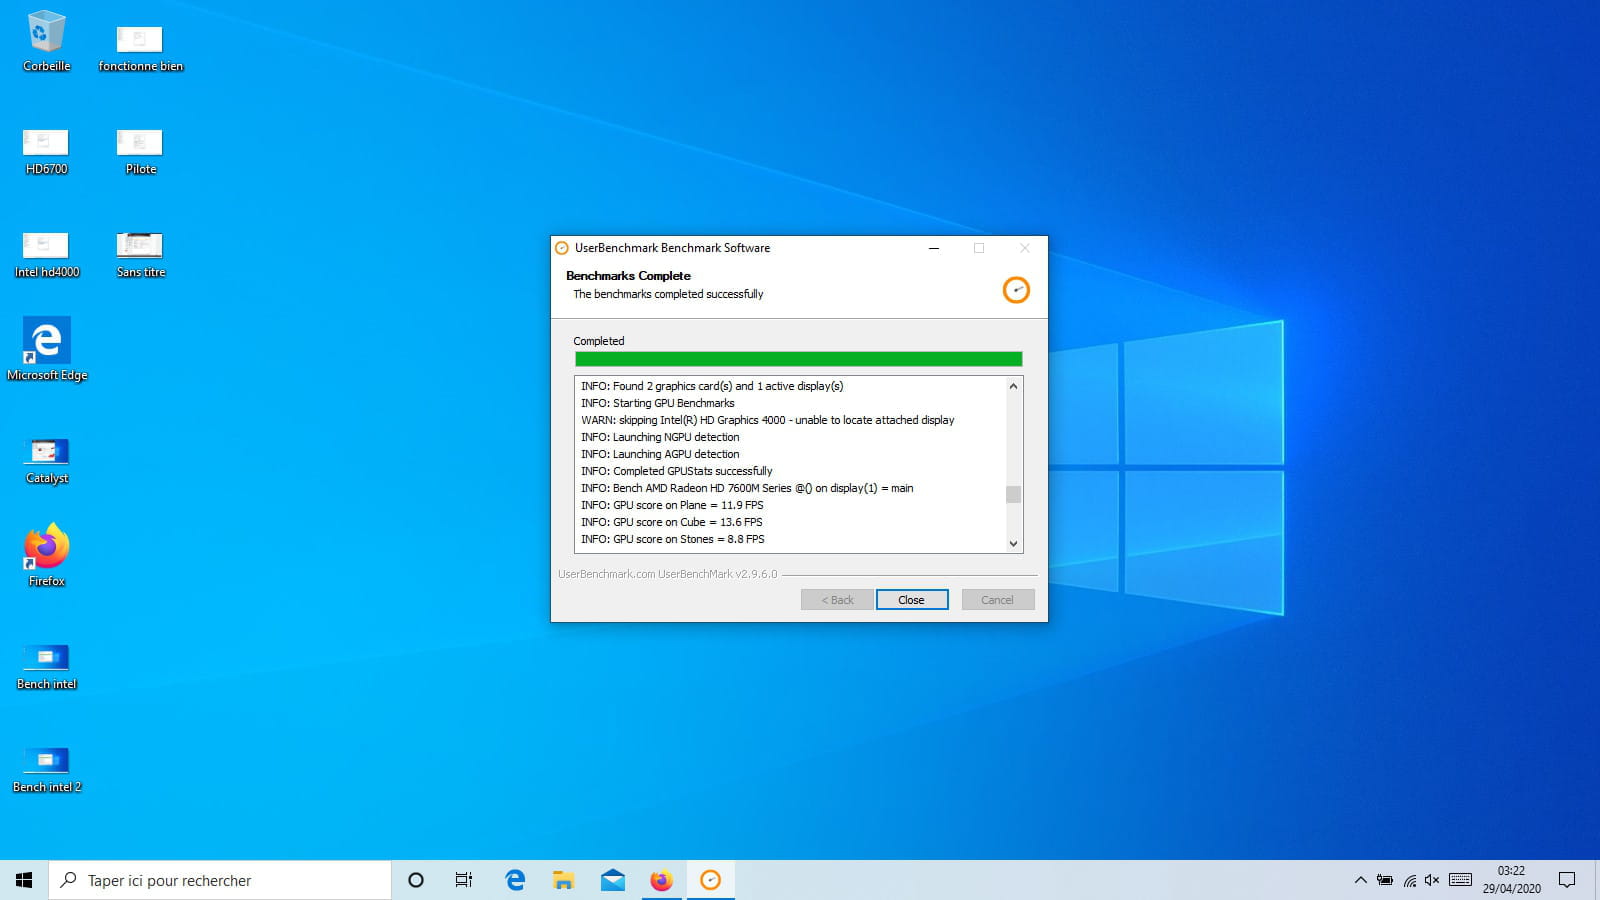Image resolution: width=1600 pixels, height=900 pixels.
Task: Click the 'GPU score on Cube = 13.6 FPS' line
Action: pos(672,522)
